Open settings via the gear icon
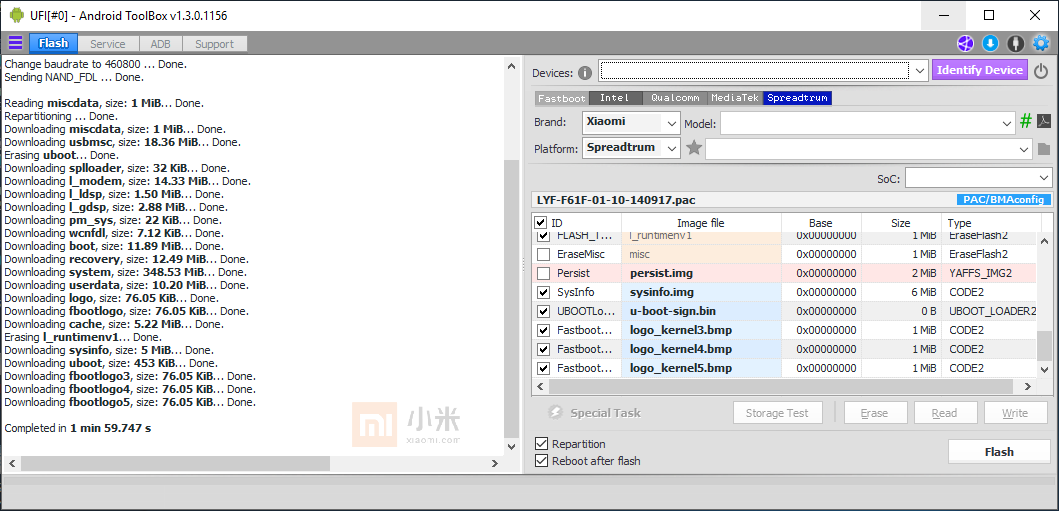 point(1041,44)
